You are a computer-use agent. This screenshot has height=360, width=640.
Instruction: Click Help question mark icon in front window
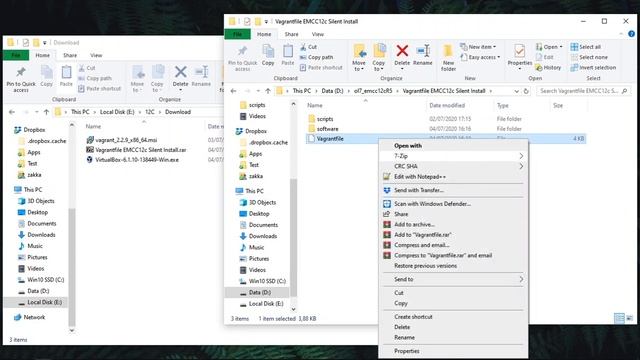click(631, 34)
